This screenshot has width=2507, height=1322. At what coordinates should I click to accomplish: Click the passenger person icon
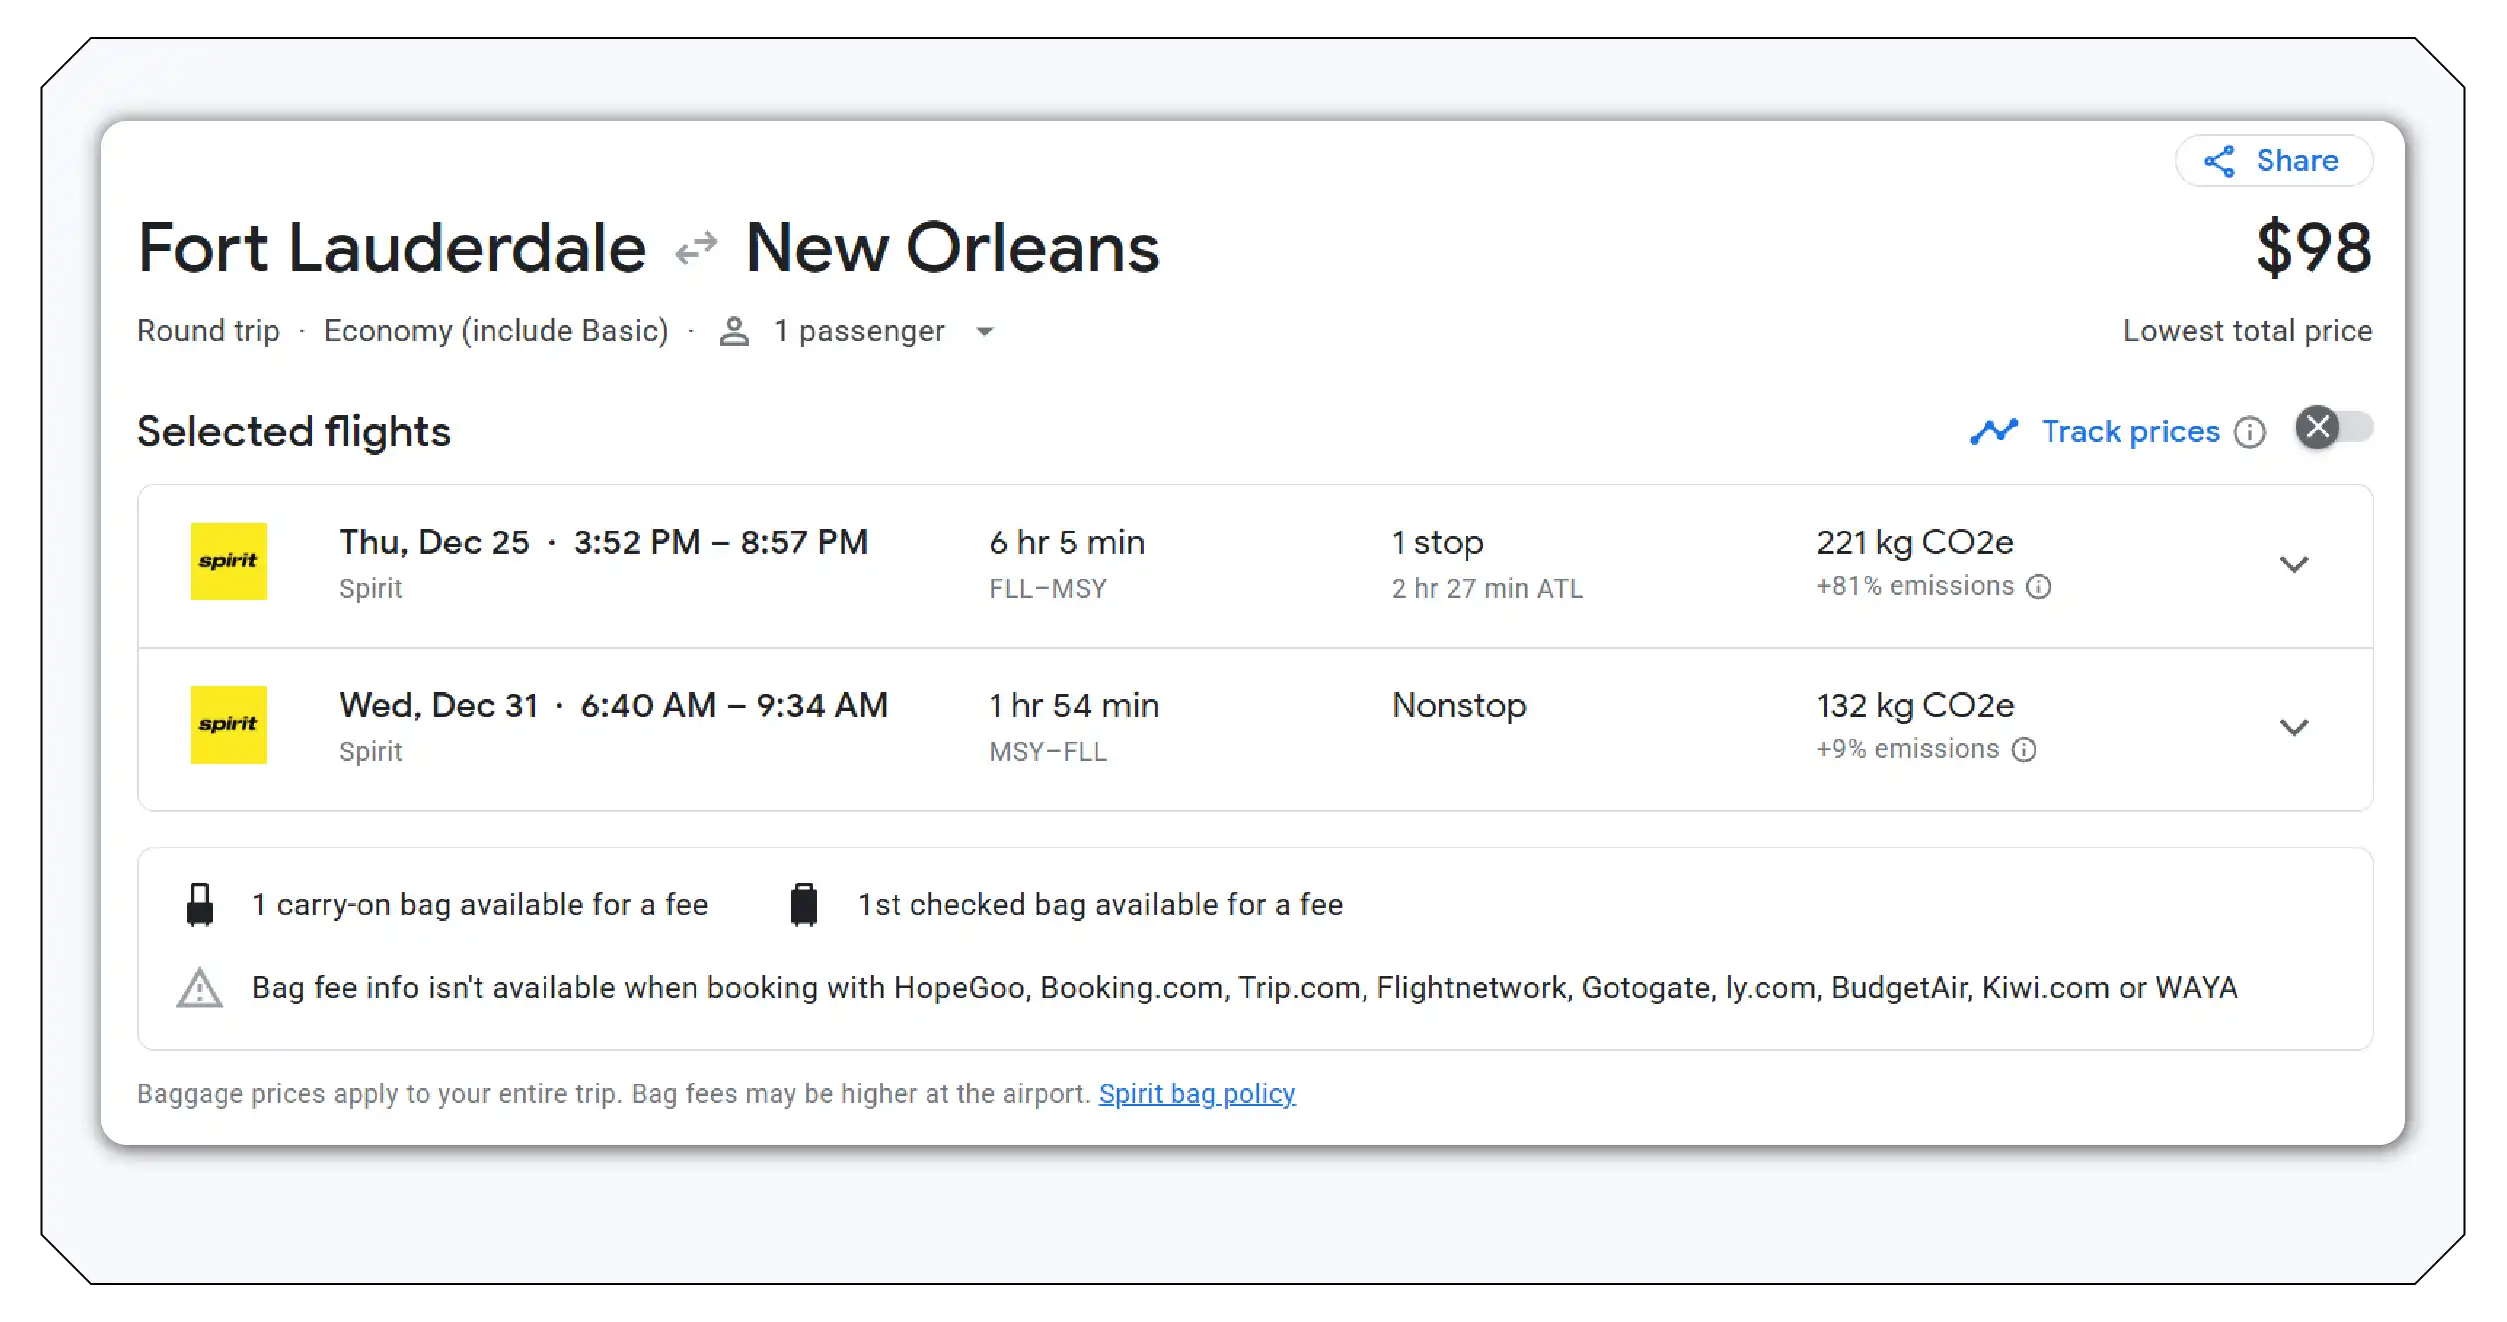click(x=733, y=330)
